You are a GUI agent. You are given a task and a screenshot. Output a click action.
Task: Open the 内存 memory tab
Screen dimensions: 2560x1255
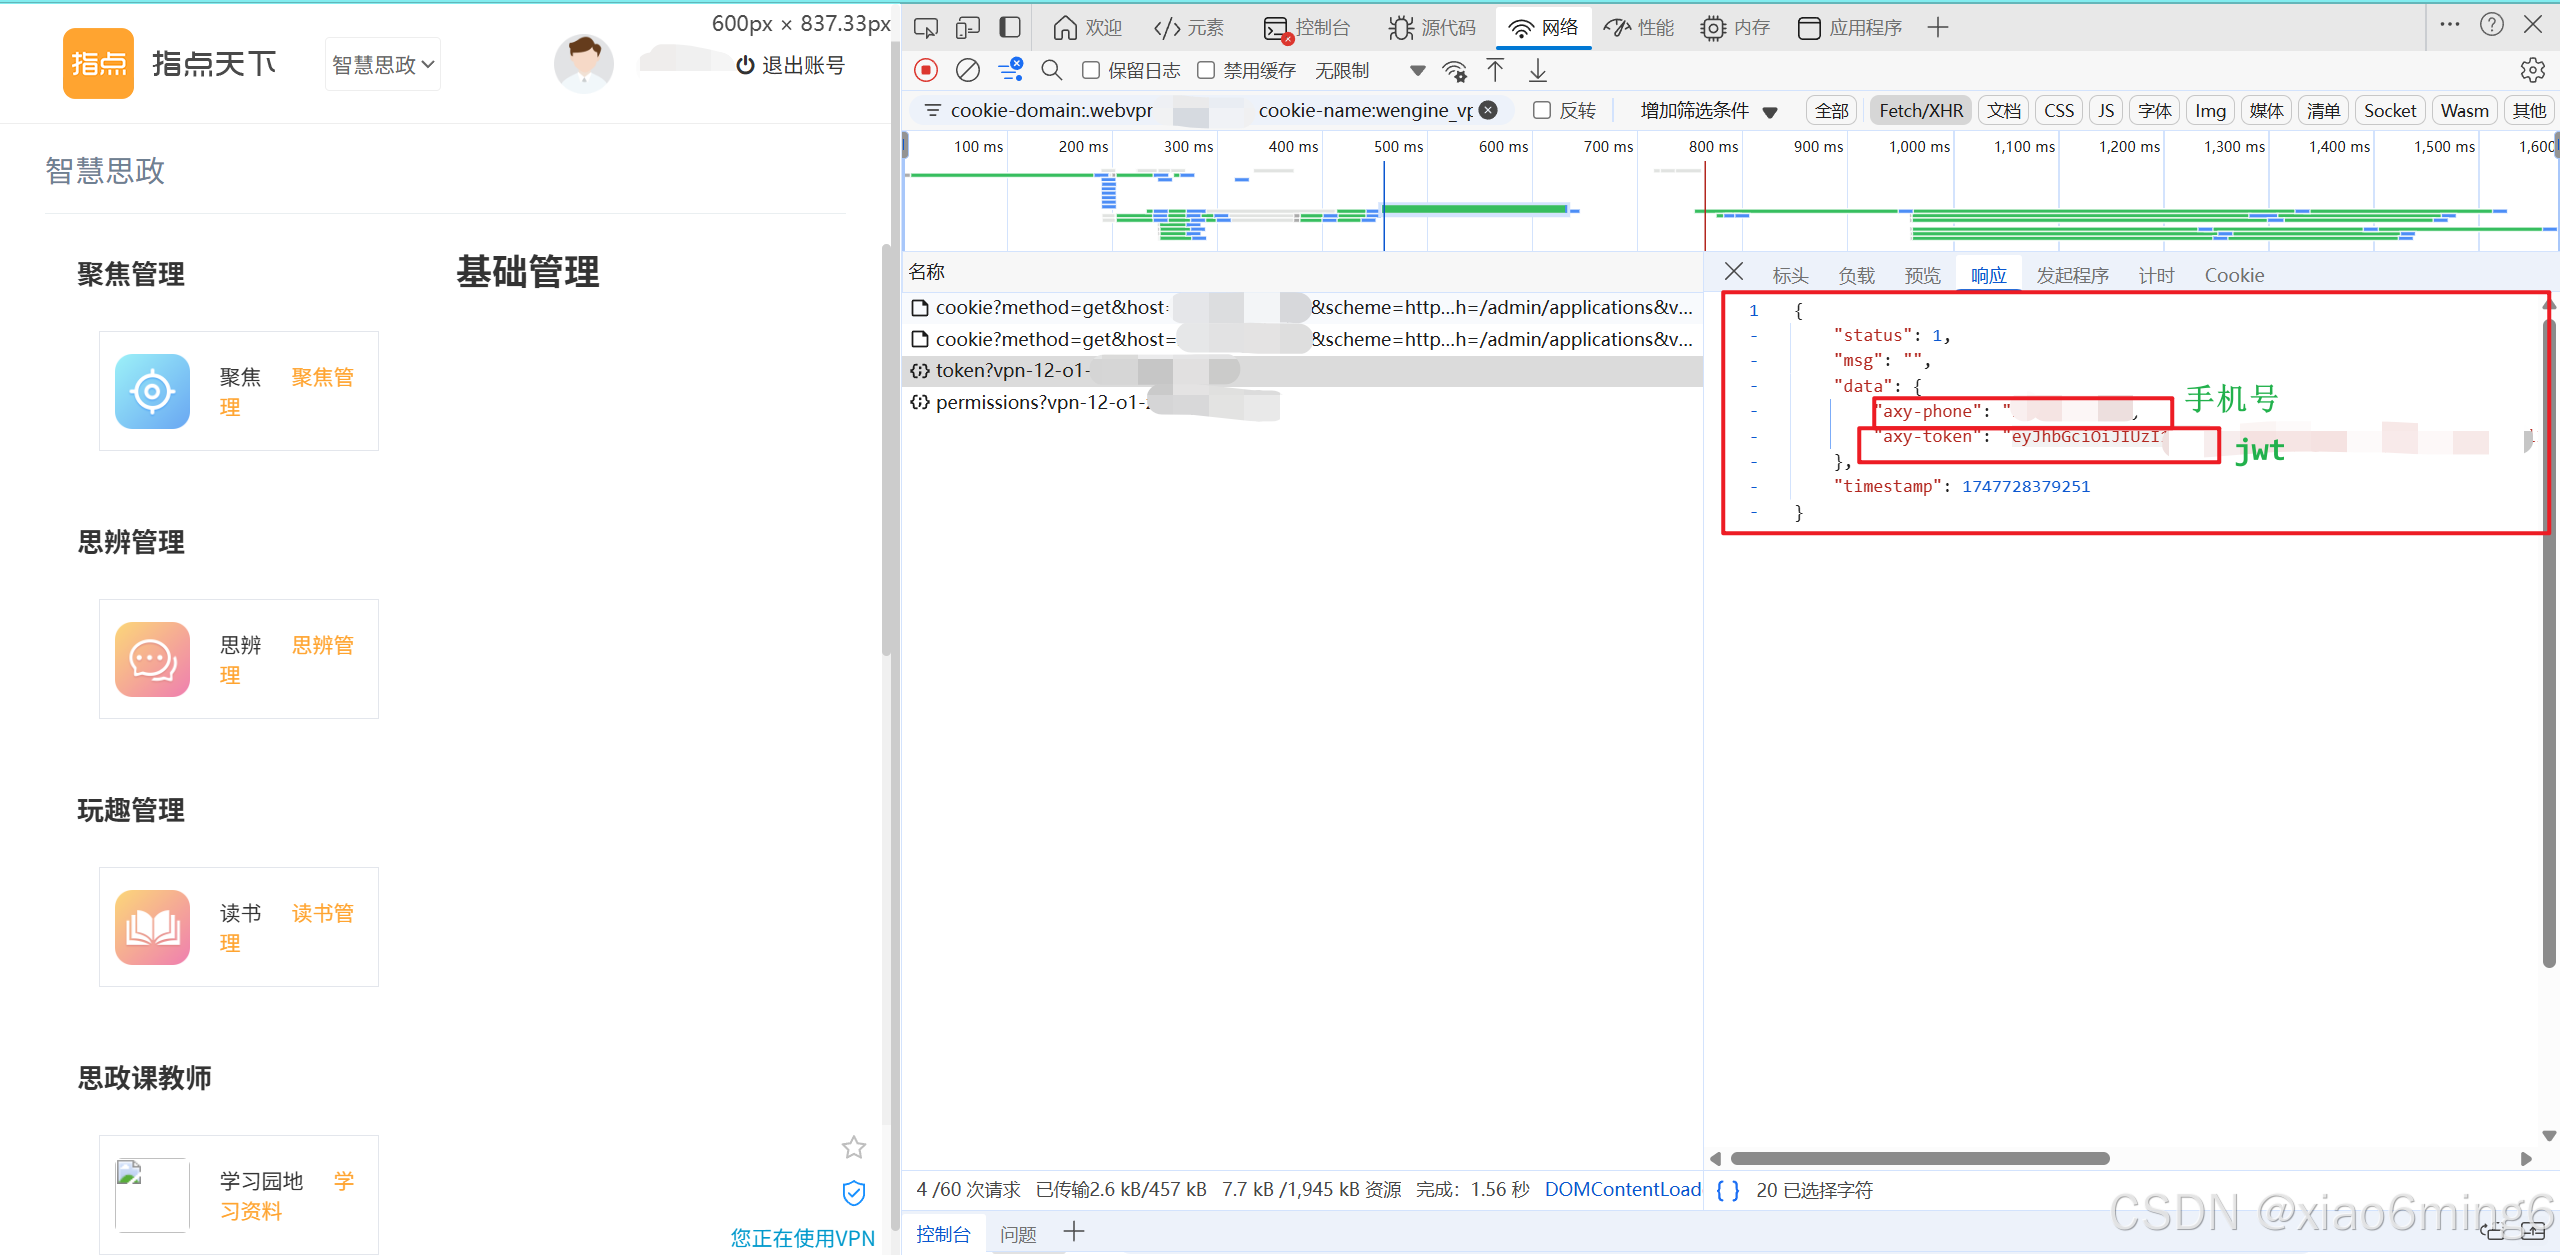click(1735, 28)
